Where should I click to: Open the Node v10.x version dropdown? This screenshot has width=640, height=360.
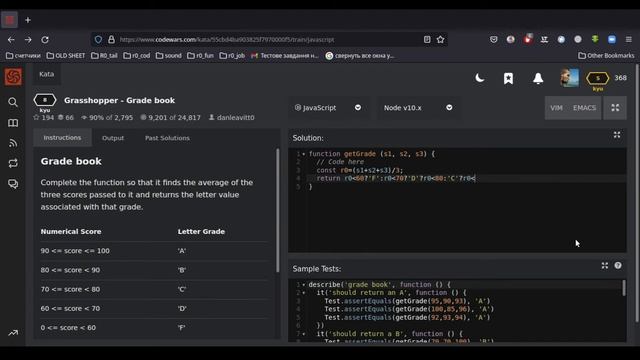418,108
